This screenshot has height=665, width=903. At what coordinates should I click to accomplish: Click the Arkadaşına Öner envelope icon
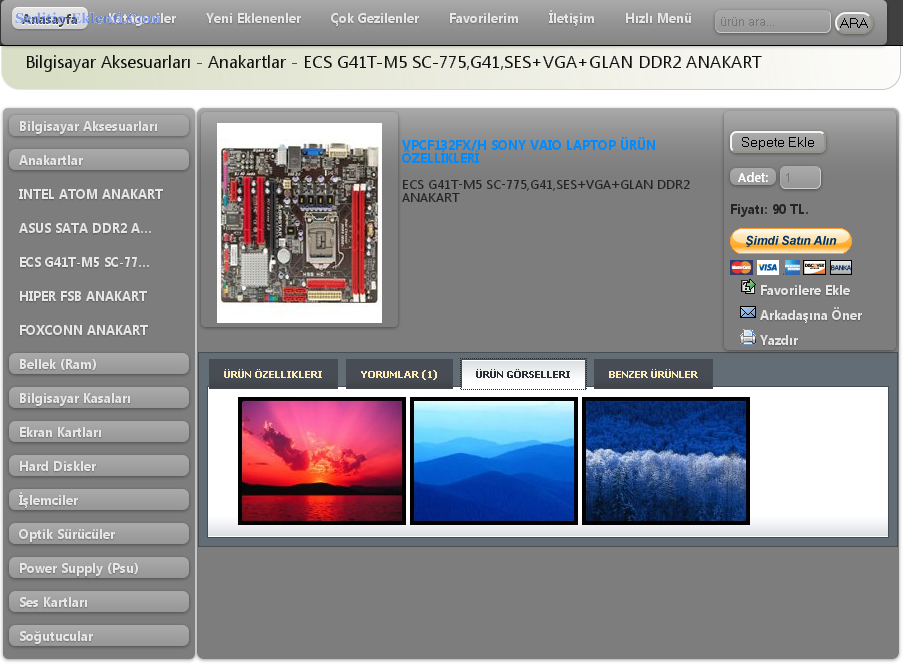point(748,312)
